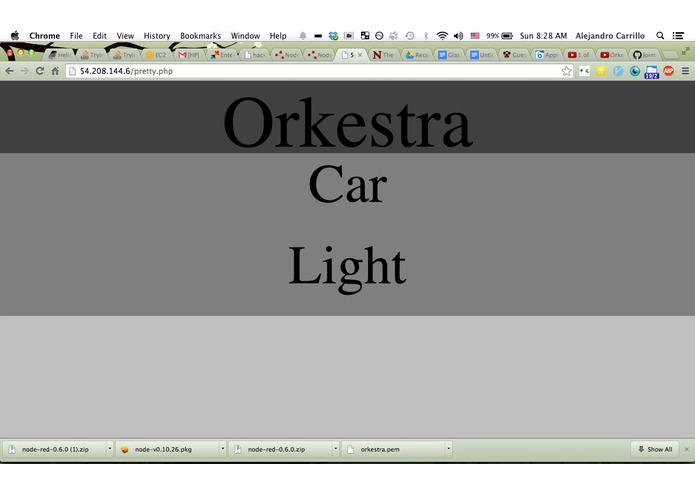Open the History menu

click(x=157, y=35)
